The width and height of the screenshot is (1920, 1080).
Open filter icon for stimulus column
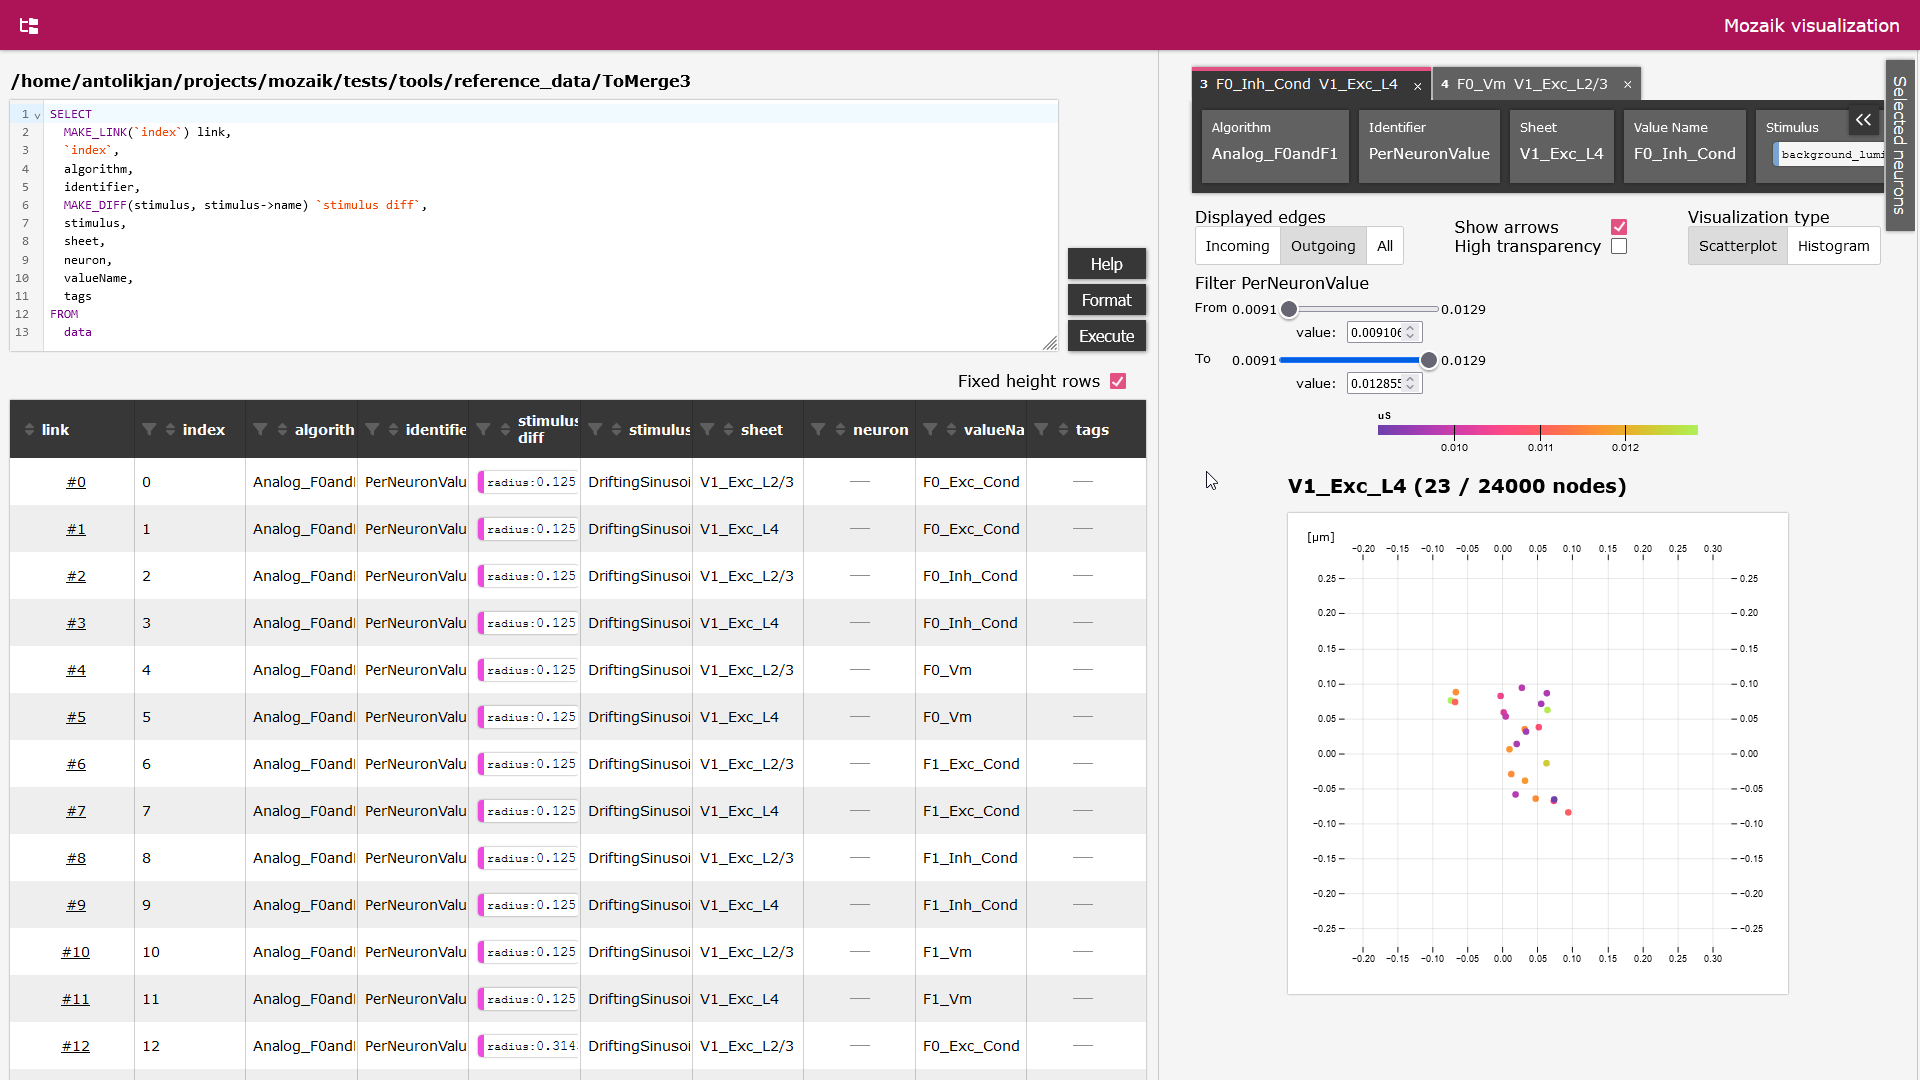(595, 430)
